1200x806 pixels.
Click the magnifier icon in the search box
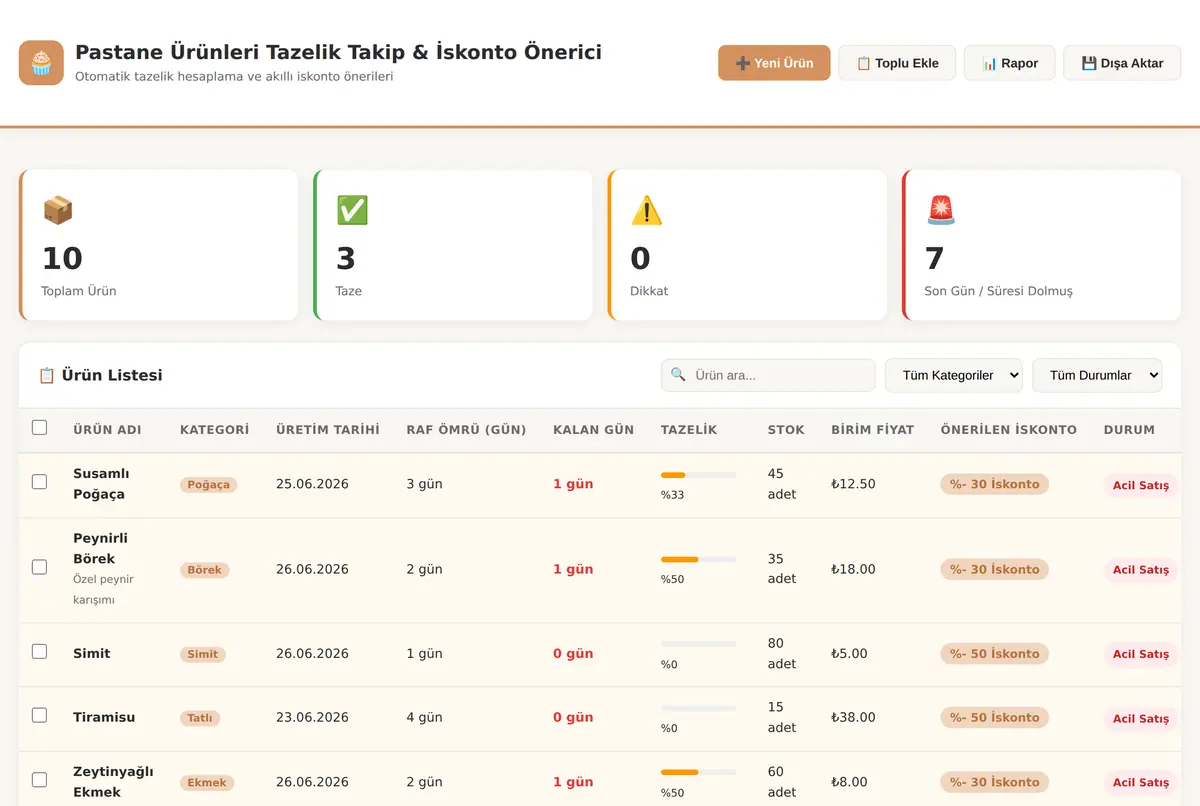(x=678, y=375)
